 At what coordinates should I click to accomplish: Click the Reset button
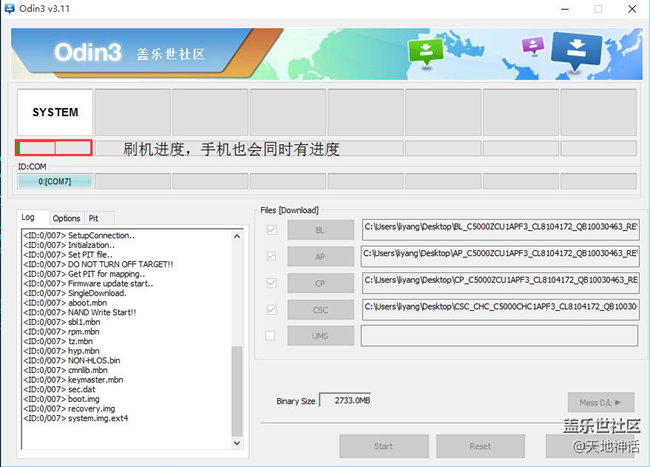pos(480,446)
